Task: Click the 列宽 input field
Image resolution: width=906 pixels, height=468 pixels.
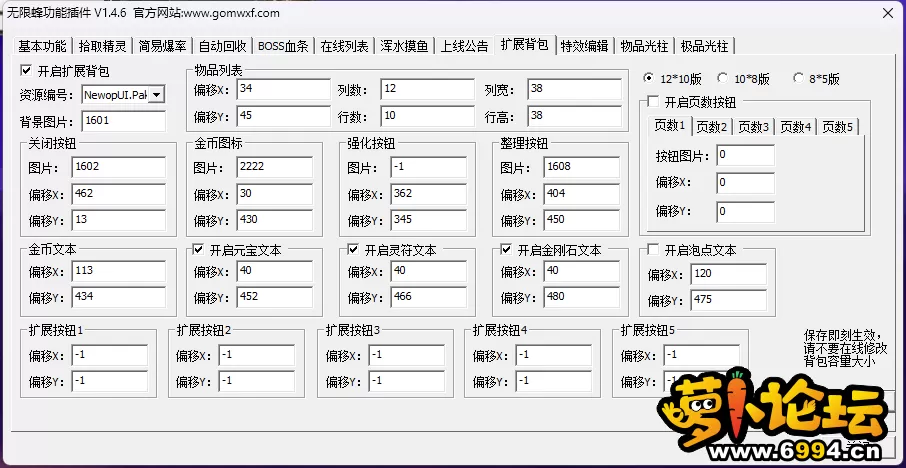Action: tap(574, 89)
